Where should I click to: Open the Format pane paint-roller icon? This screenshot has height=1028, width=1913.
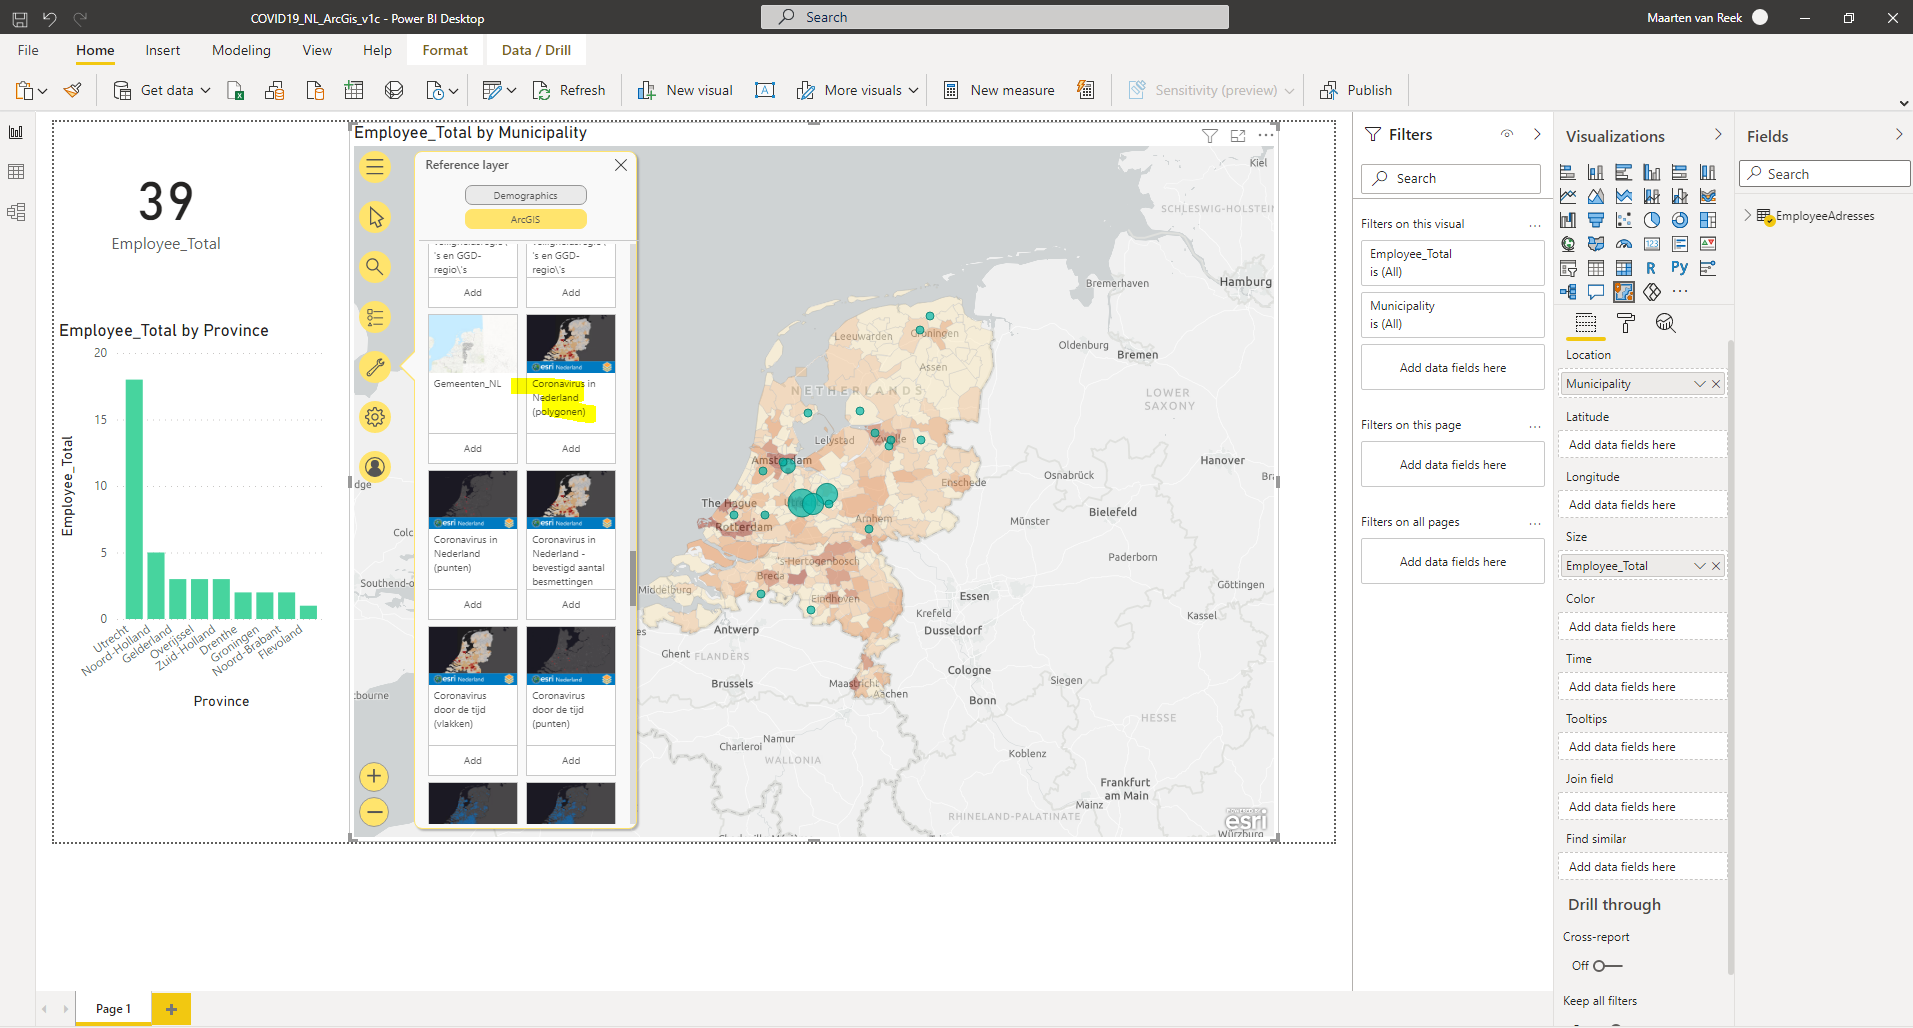tap(1626, 323)
